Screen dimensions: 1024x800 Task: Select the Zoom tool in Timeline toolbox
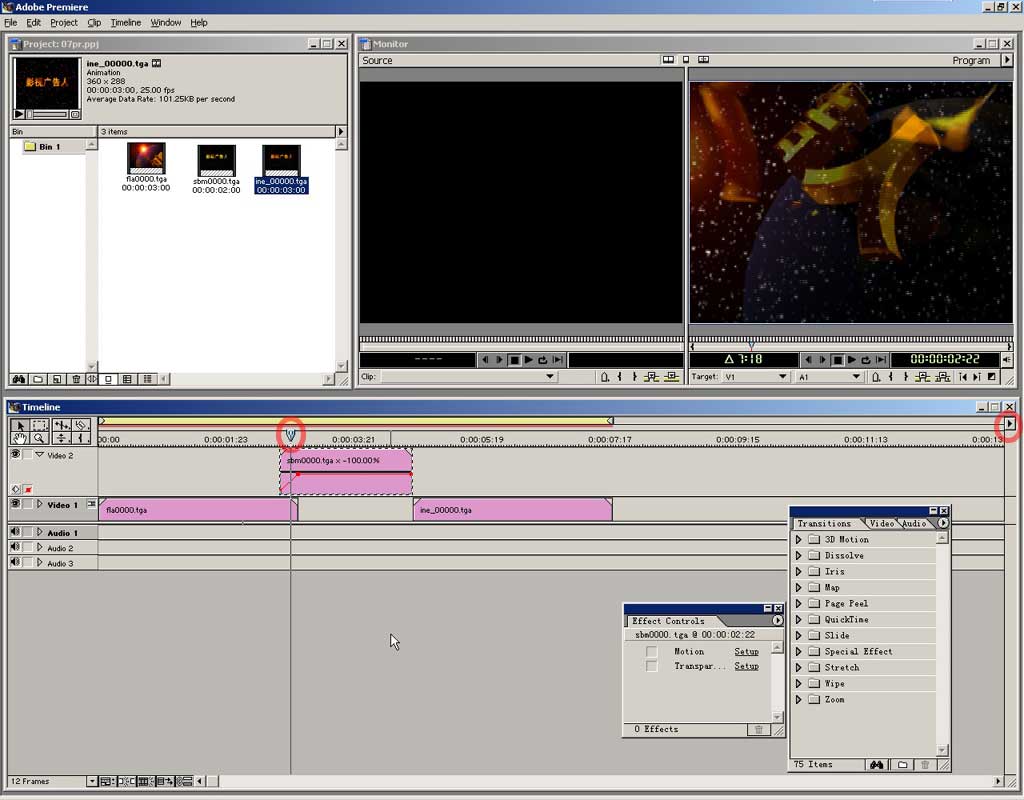point(39,438)
